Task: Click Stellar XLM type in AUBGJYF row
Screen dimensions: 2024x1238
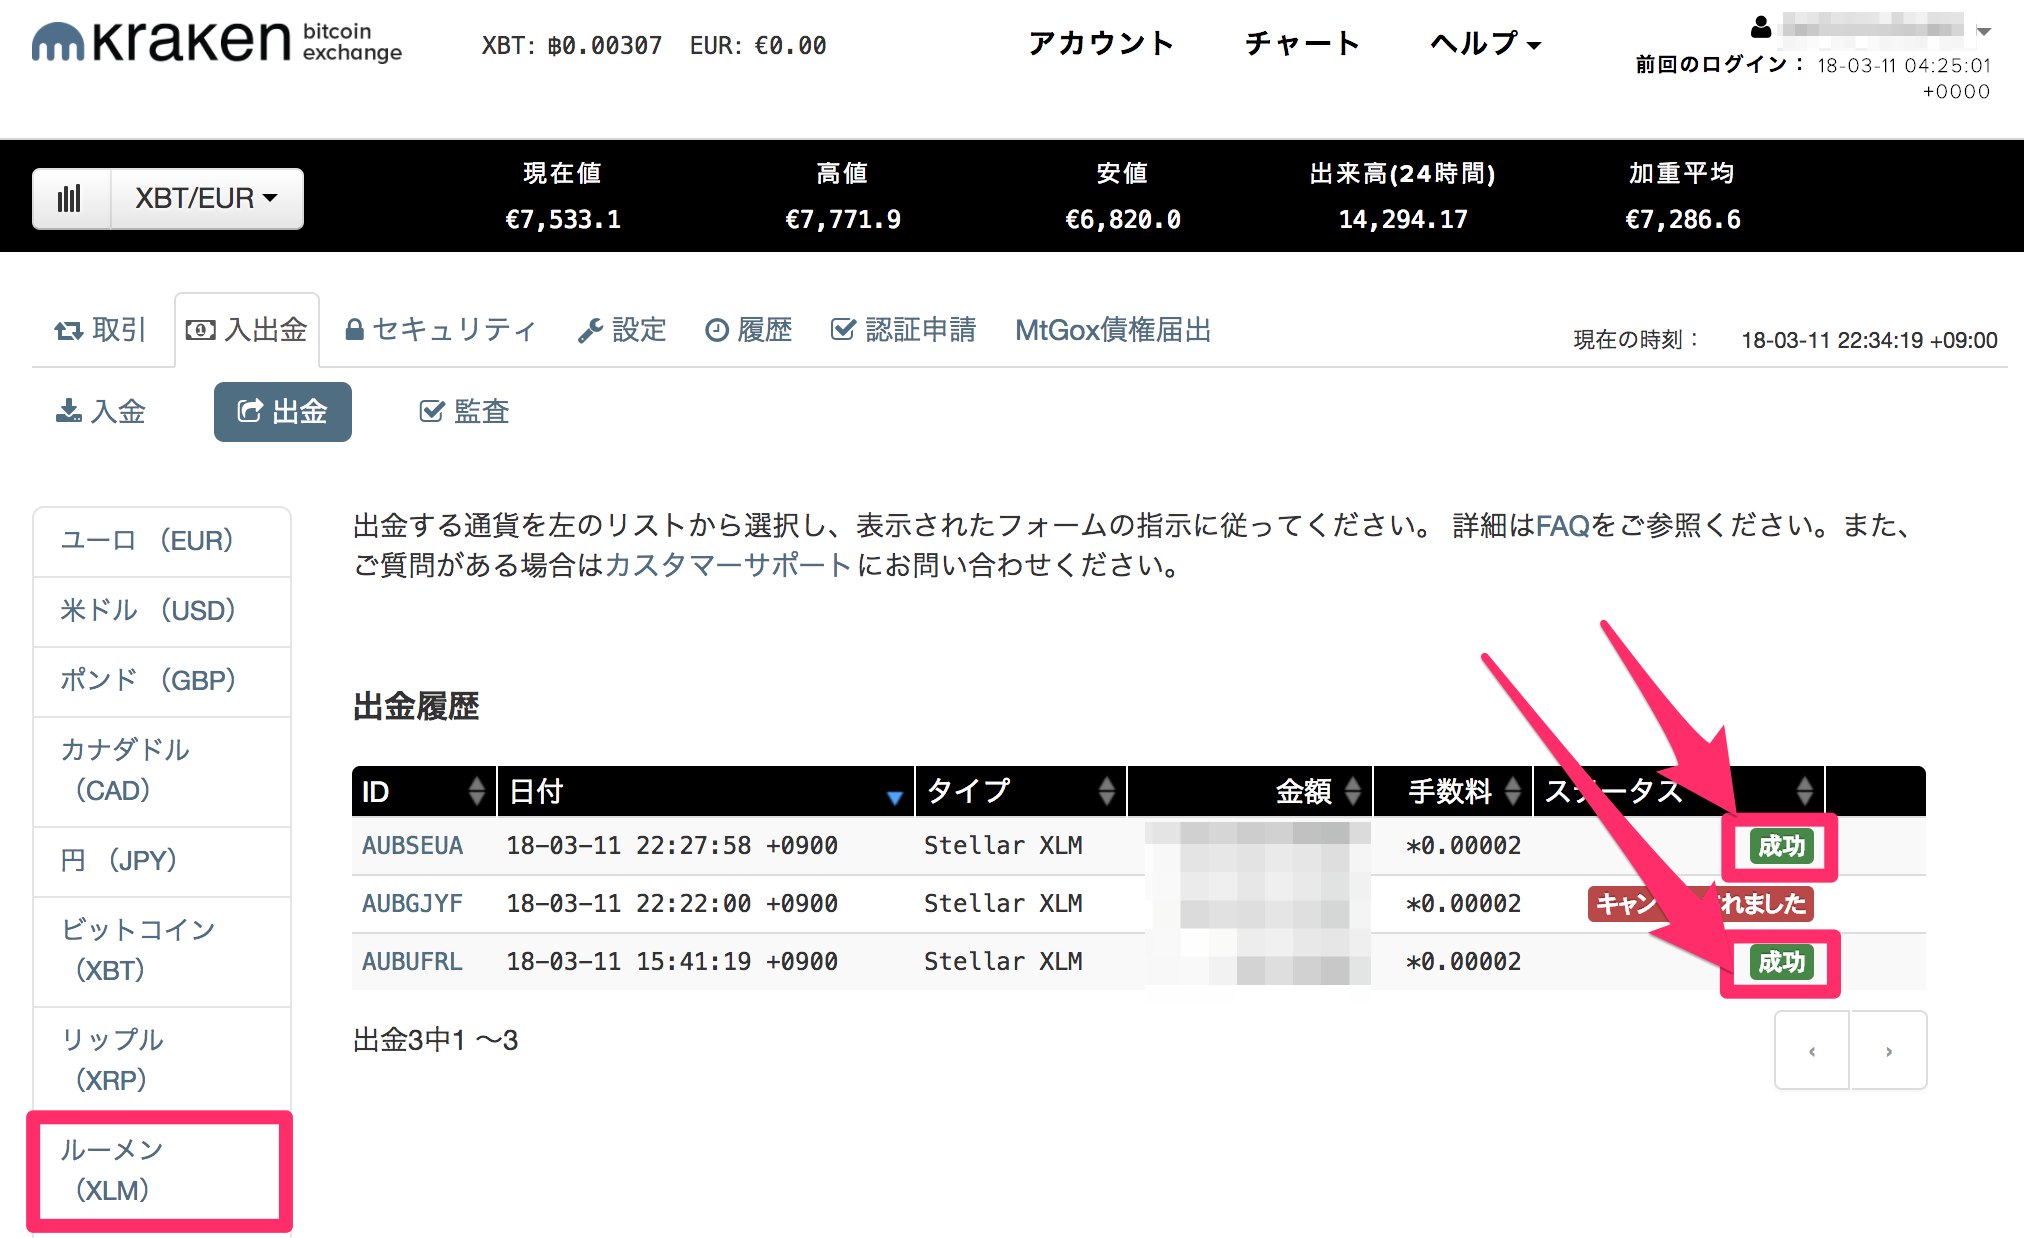Action: [1003, 904]
